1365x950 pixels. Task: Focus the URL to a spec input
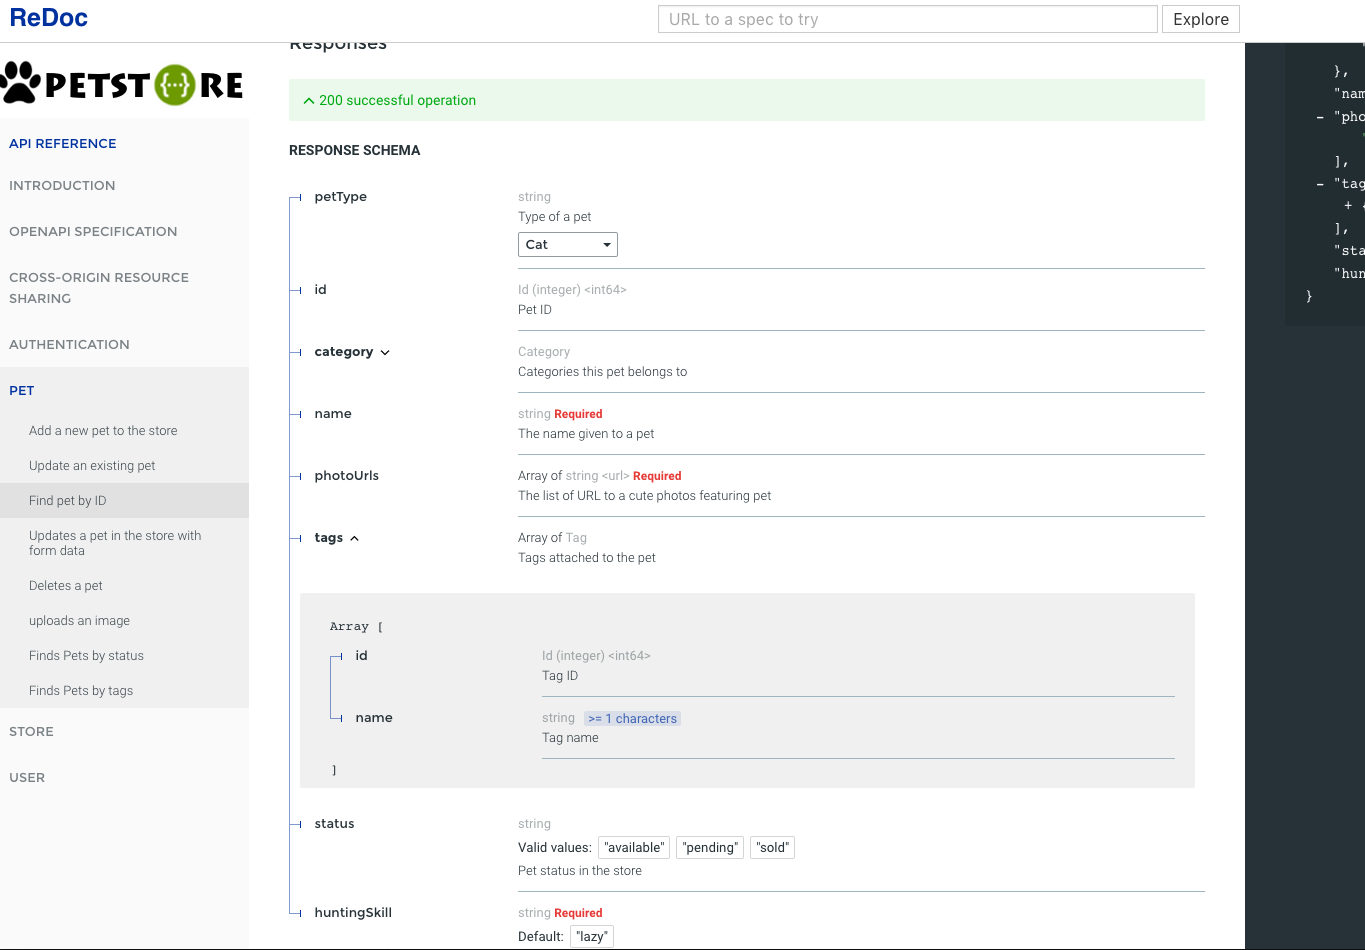(907, 19)
